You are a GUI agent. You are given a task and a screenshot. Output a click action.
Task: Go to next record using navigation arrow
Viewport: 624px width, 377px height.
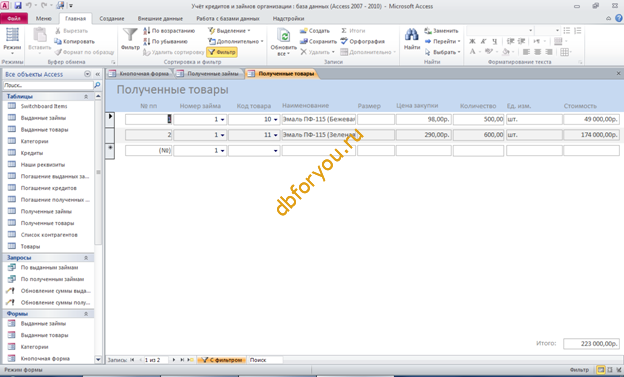(174, 360)
